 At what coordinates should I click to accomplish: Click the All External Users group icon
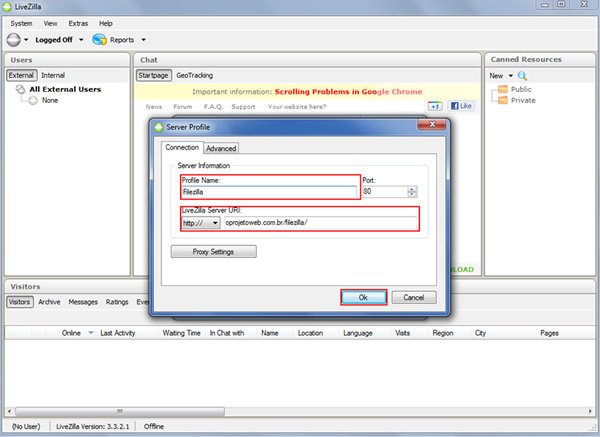[20, 90]
